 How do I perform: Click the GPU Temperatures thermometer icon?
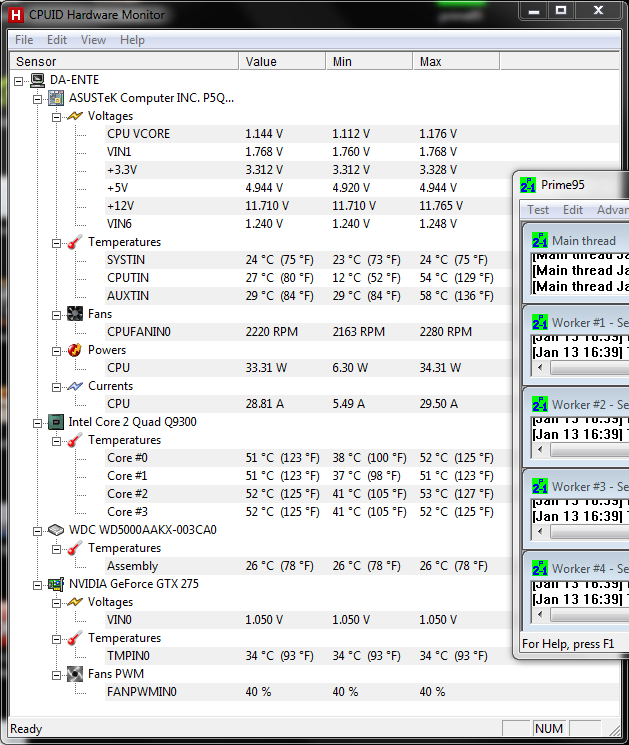[75, 638]
